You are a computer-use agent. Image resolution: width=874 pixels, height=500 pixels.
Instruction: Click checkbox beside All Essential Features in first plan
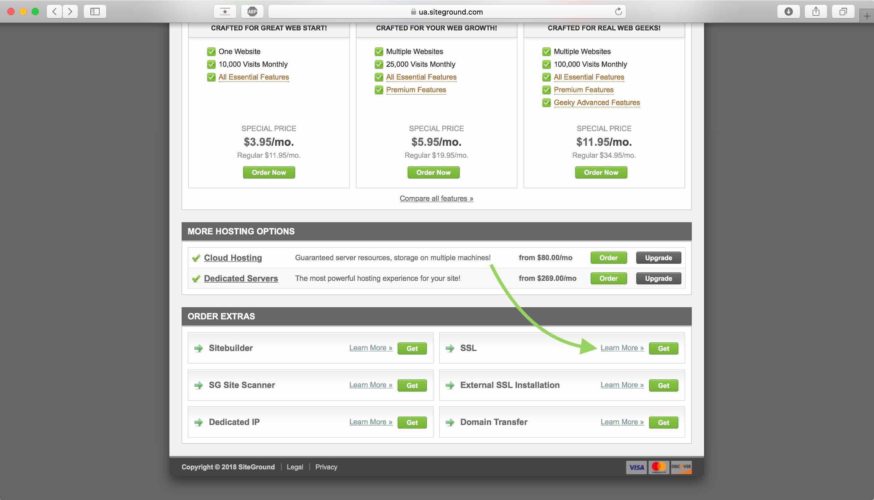click(x=211, y=77)
